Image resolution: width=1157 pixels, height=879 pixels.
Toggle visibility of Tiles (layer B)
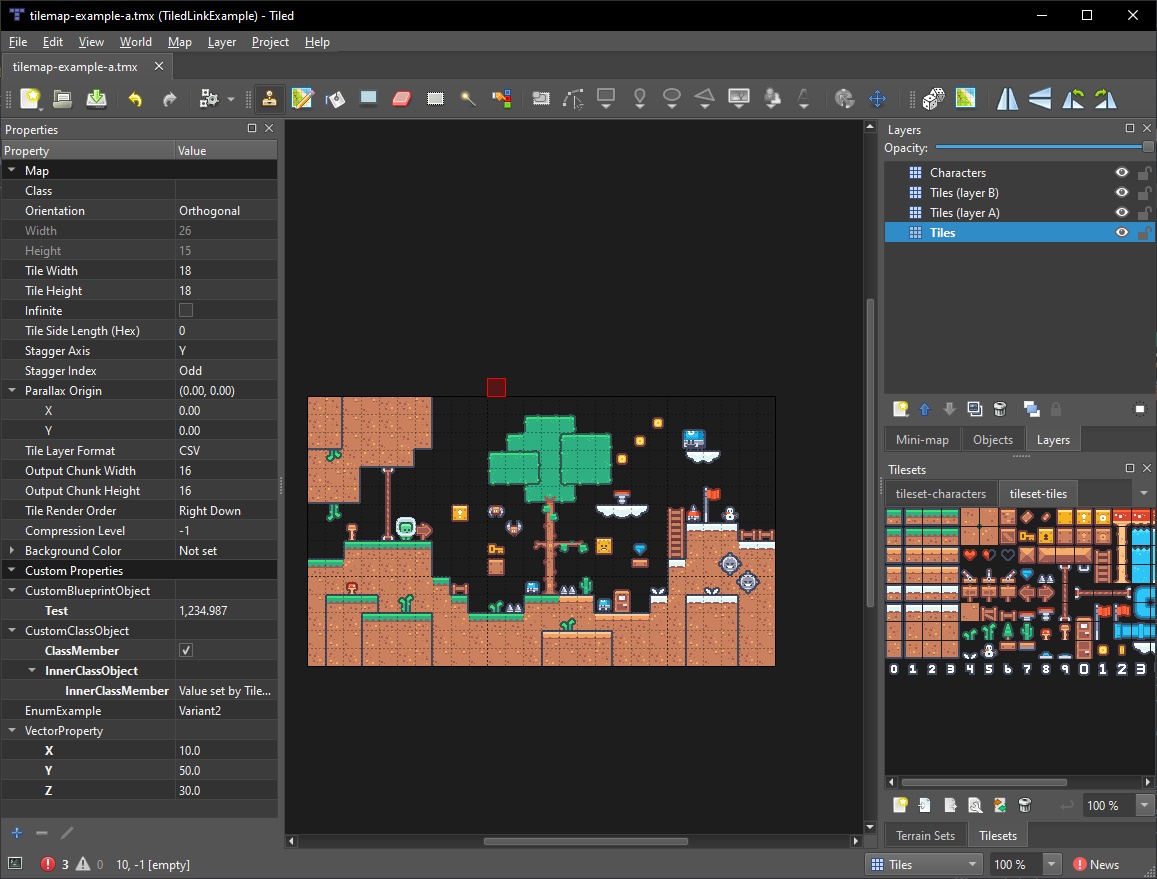(x=1122, y=193)
